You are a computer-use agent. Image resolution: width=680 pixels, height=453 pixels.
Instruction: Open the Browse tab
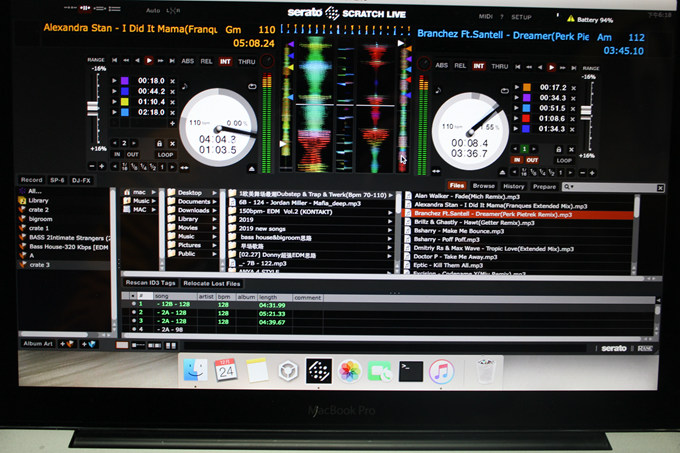point(484,186)
